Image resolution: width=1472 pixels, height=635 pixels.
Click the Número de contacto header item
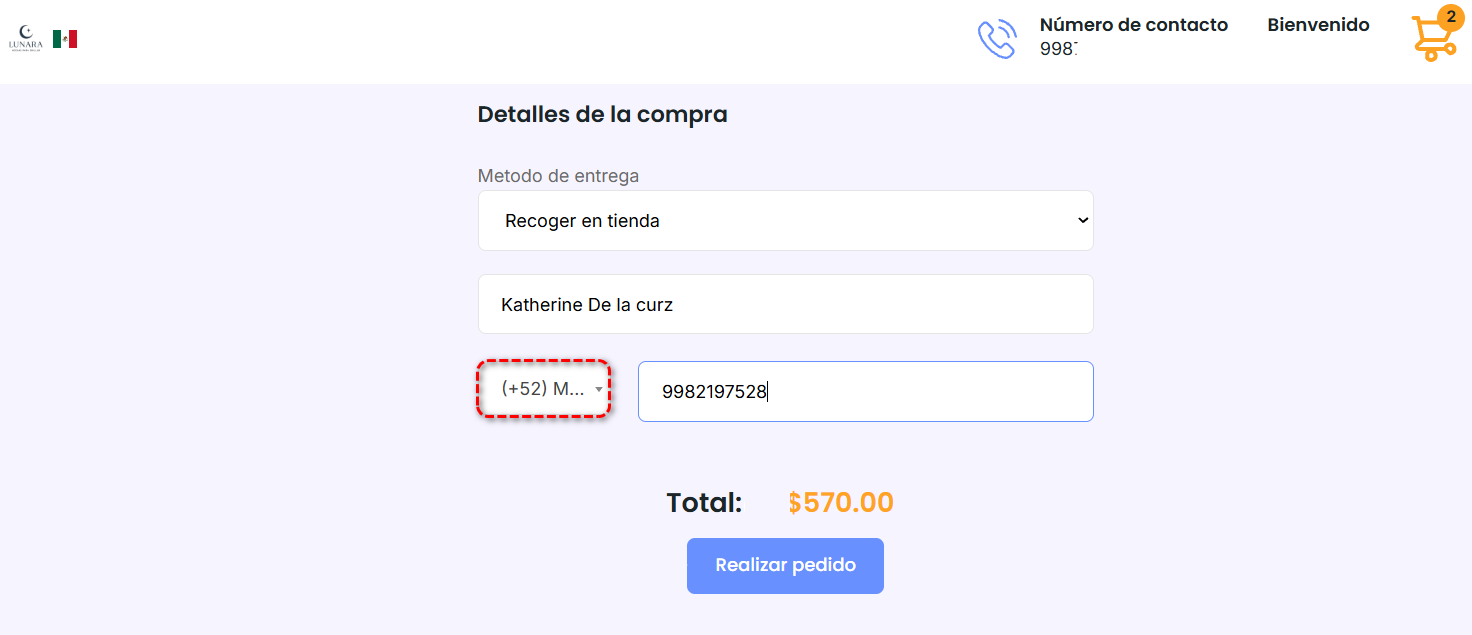point(1134,25)
